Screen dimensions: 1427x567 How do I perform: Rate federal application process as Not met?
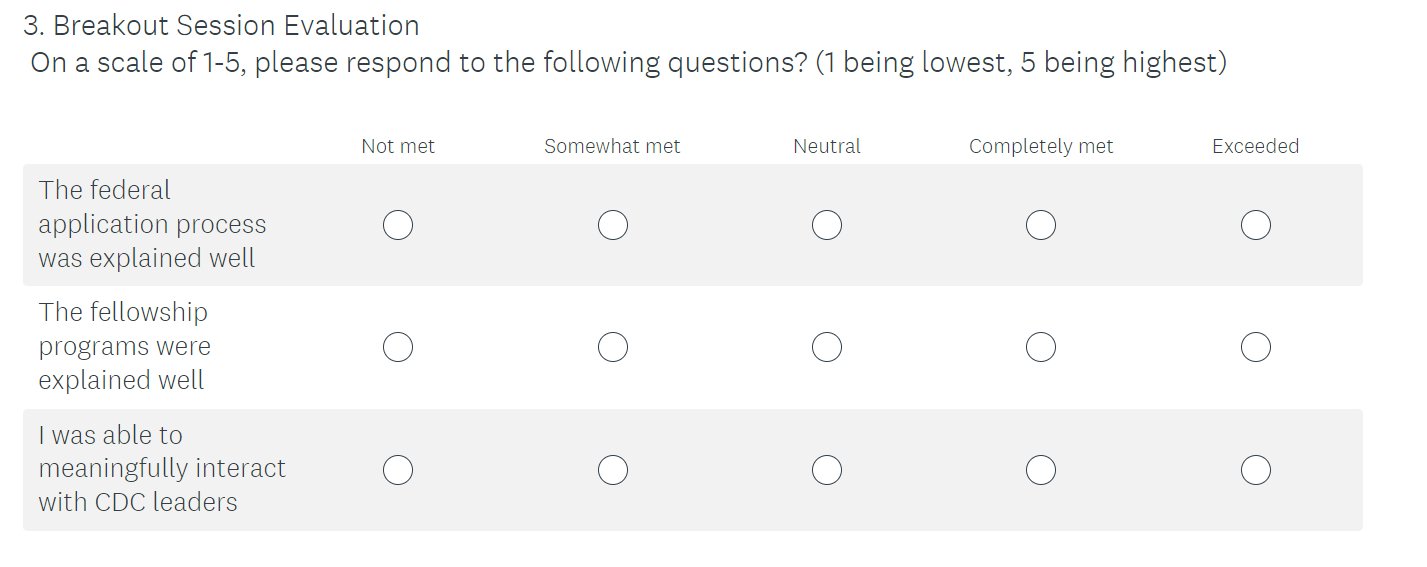point(398,225)
